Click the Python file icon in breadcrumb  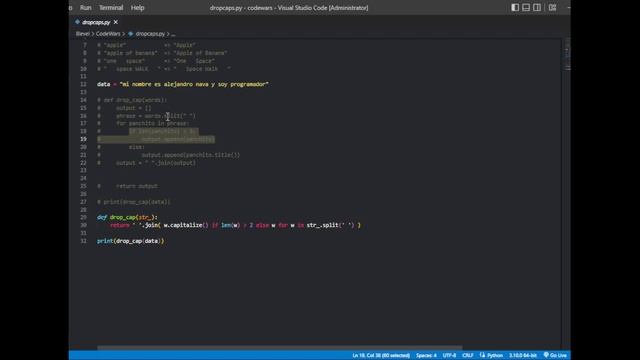coord(131,34)
